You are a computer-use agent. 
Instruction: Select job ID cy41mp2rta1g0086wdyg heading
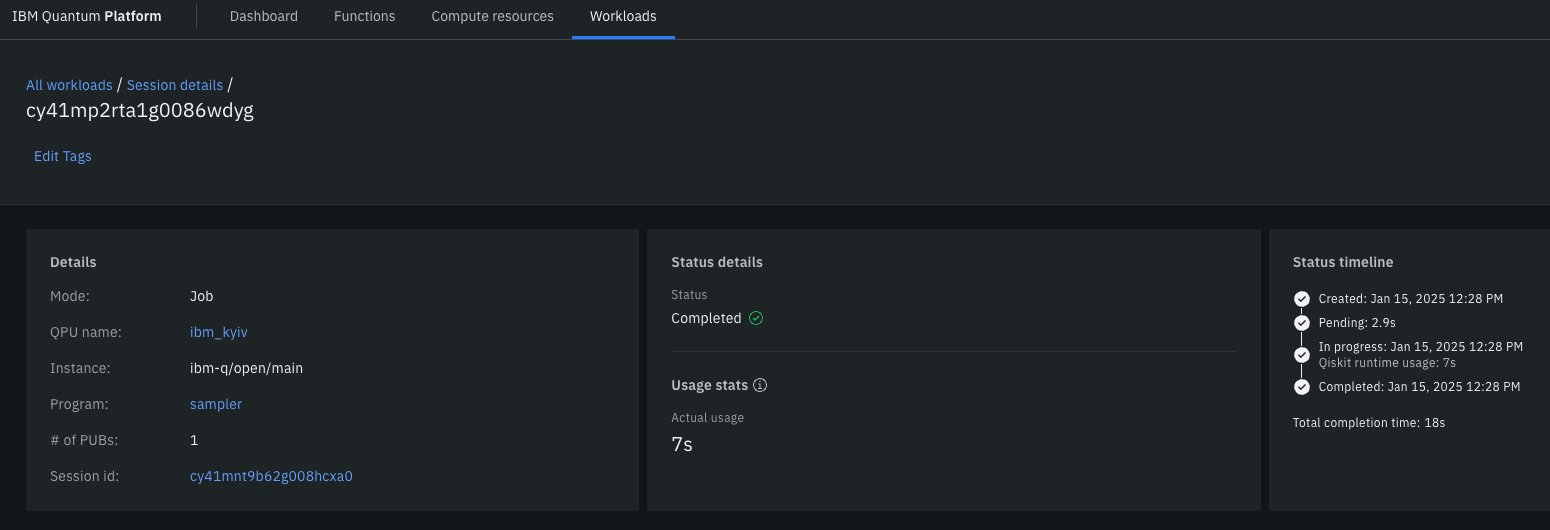click(x=140, y=111)
